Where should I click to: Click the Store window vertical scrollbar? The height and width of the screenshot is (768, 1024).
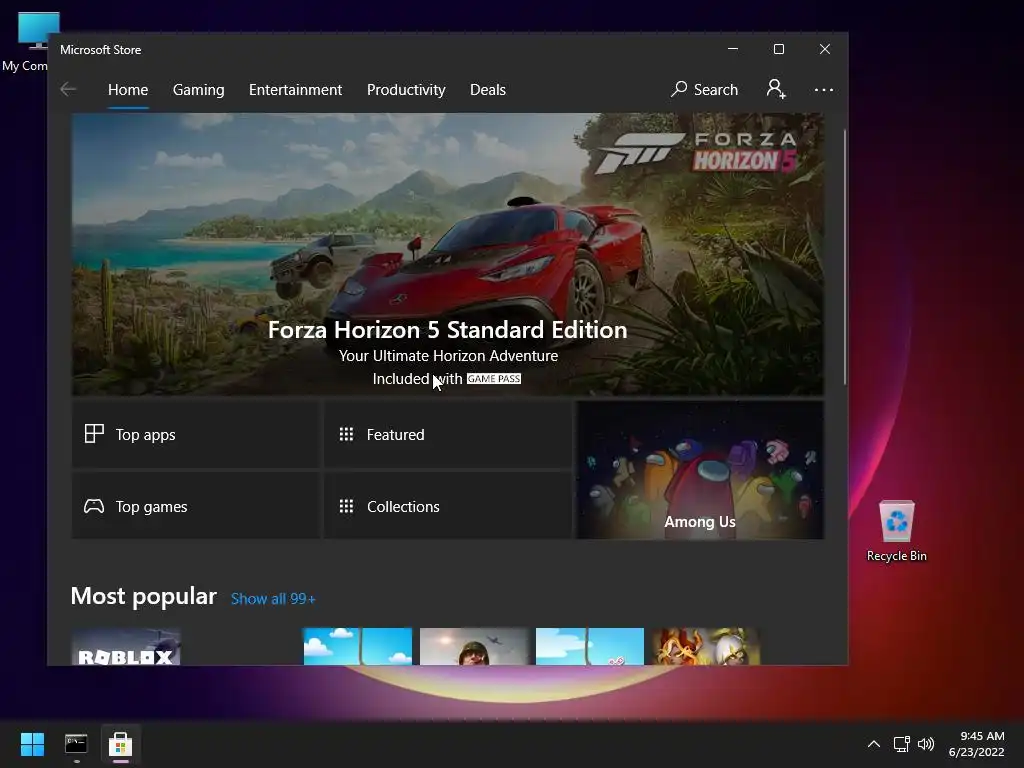click(844, 257)
